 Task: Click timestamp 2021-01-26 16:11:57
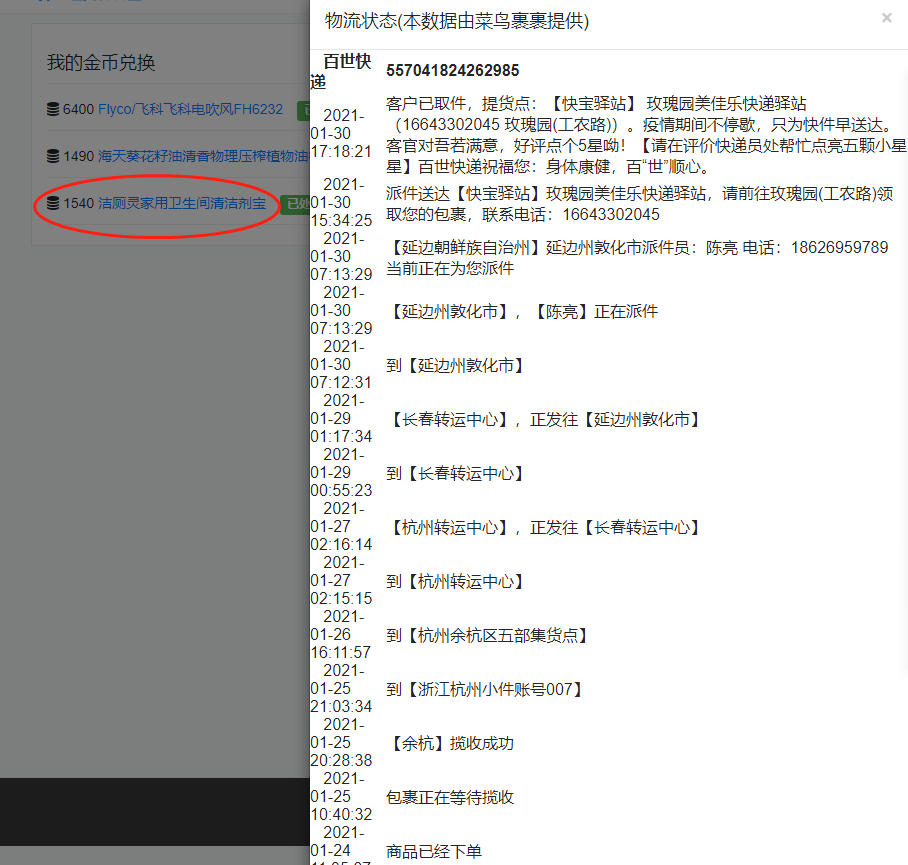(x=341, y=635)
